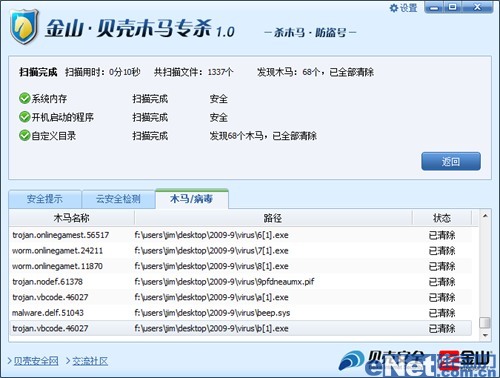
Task: Click path ending beep.sys
Action: click(x=212, y=313)
